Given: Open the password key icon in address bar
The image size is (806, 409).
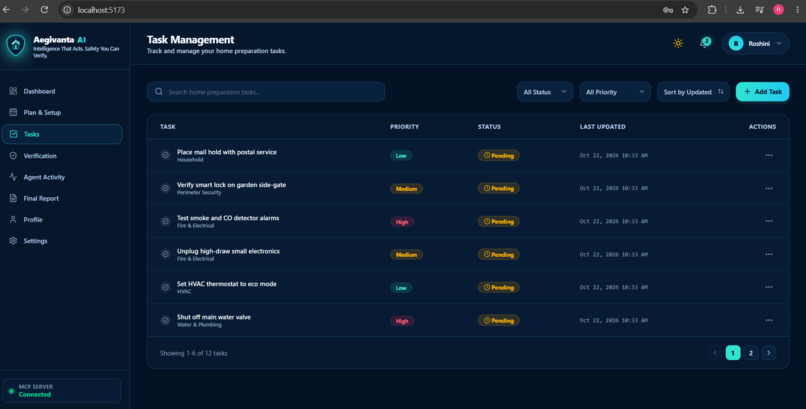Looking at the screenshot, I should 668,10.
